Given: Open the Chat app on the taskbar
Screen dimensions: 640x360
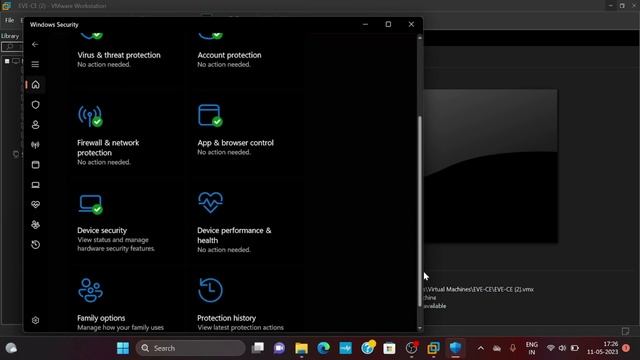Looking at the screenshot, I should pos(280,348).
